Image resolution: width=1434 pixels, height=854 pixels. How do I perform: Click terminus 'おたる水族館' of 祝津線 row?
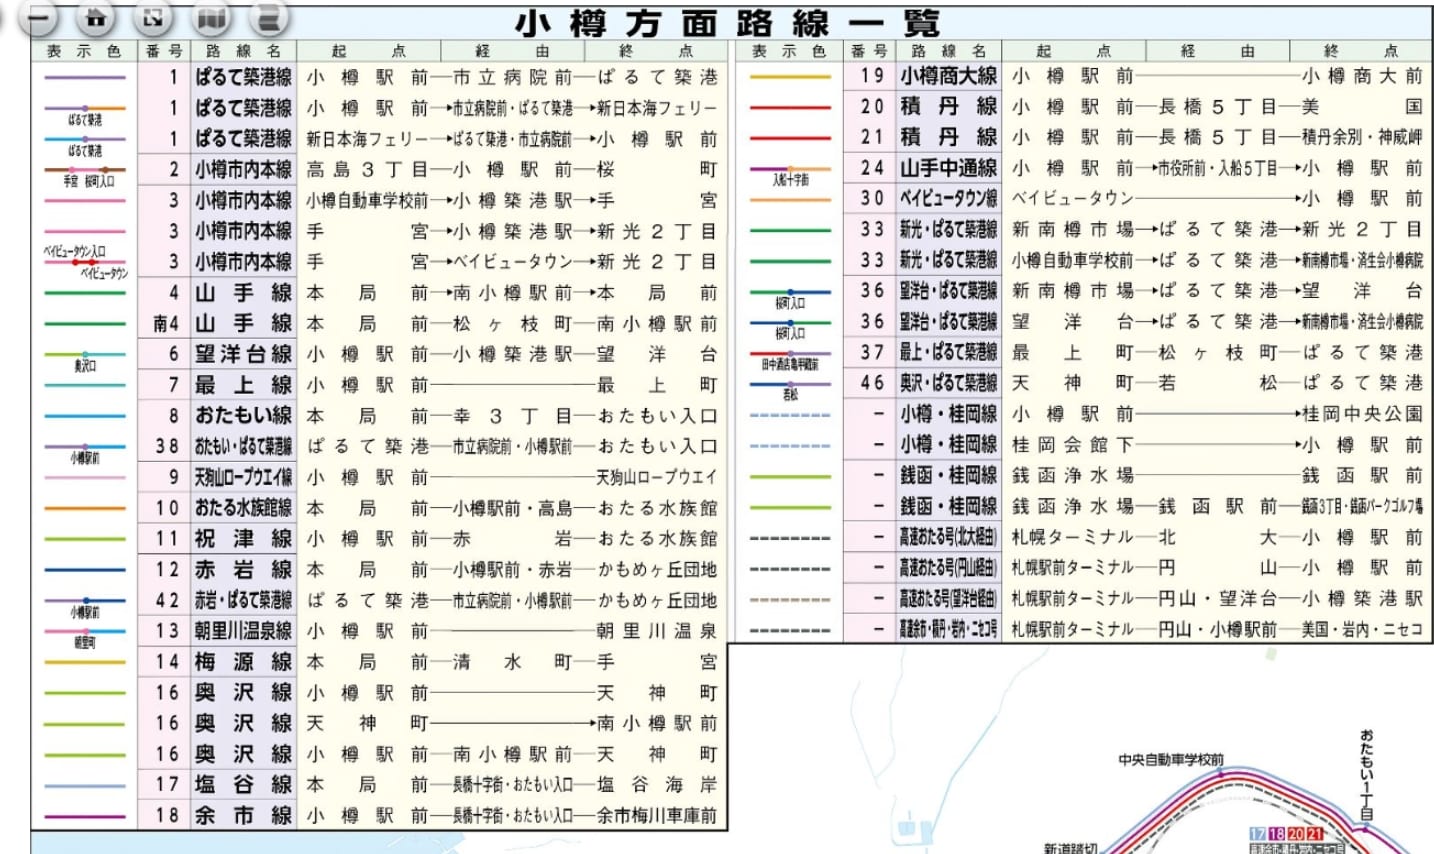(657, 539)
